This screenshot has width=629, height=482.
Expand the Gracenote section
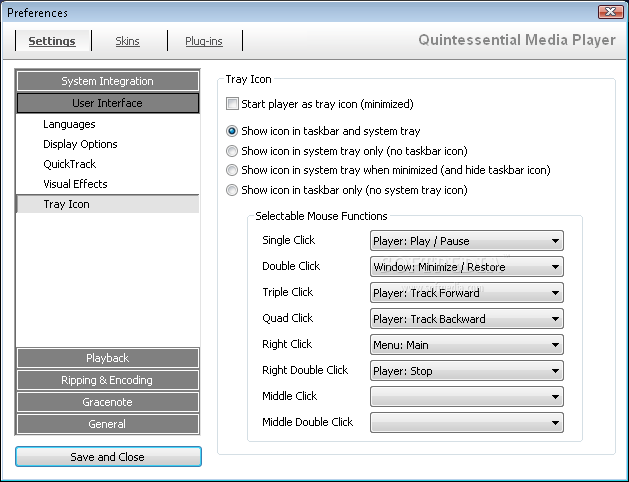pos(108,402)
